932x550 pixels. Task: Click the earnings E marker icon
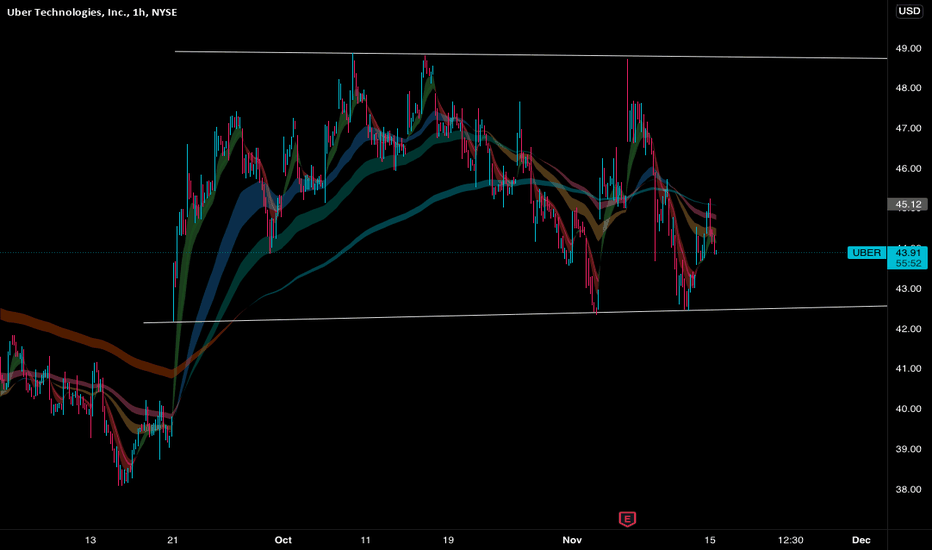coord(627,519)
